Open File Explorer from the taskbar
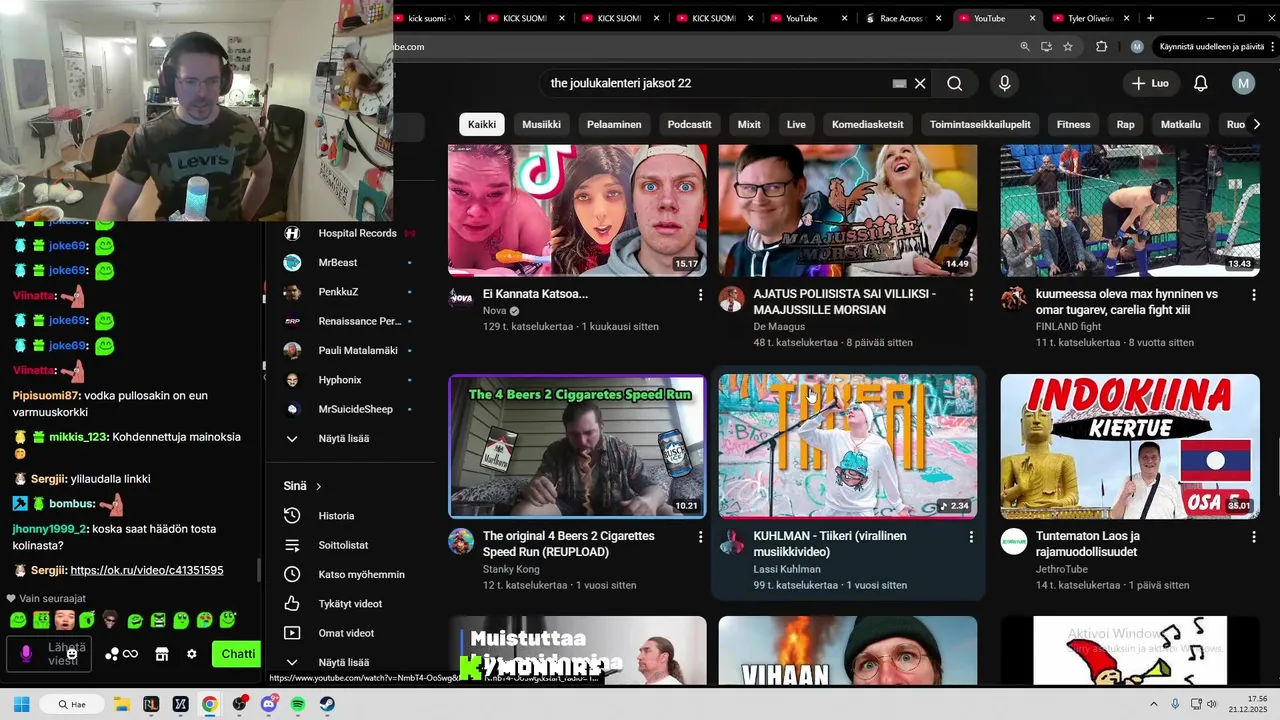1280x720 pixels. click(x=121, y=704)
